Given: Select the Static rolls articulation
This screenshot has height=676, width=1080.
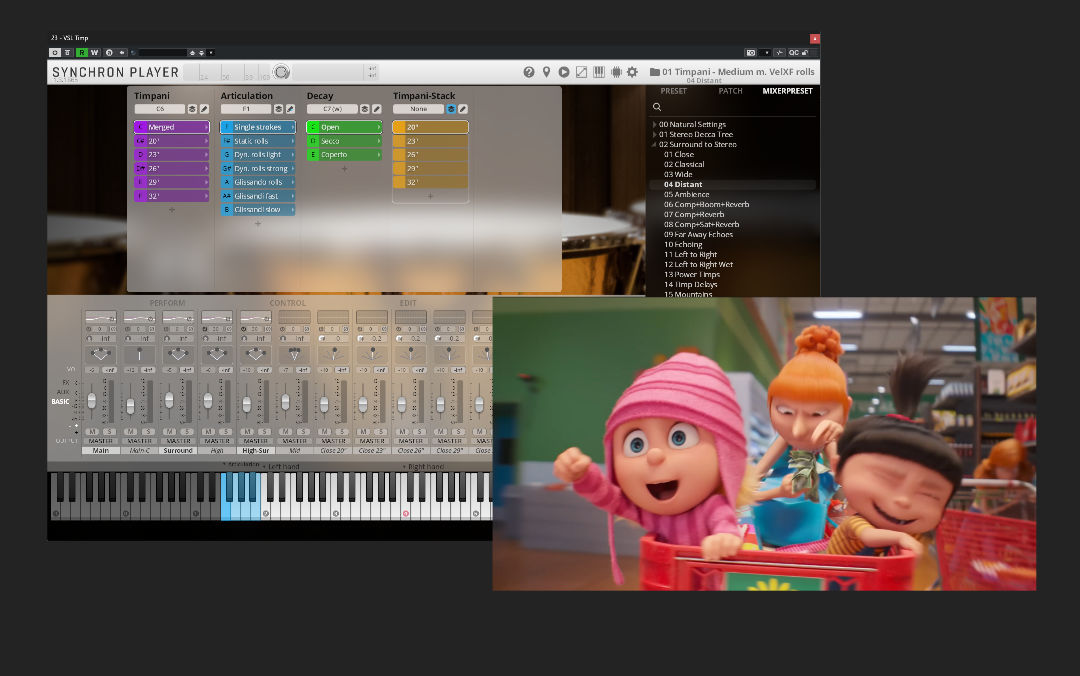Looking at the screenshot, I should tap(258, 141).
